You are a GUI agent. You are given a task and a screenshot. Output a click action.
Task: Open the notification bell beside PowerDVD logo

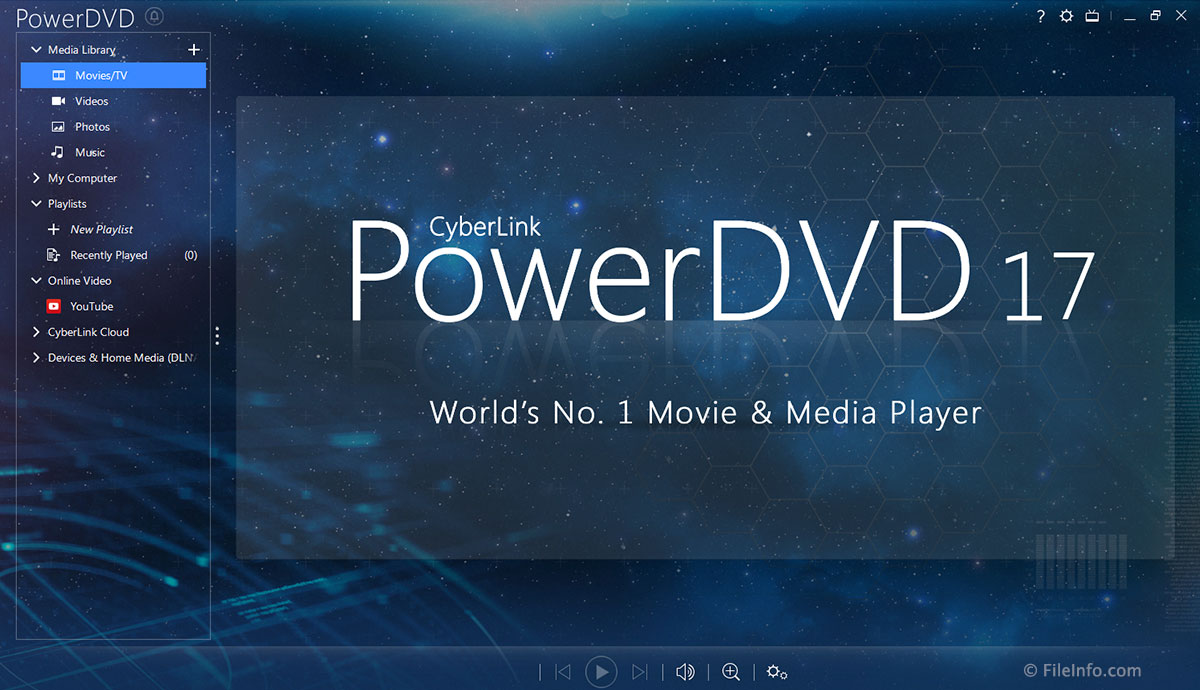pos(154,16)
